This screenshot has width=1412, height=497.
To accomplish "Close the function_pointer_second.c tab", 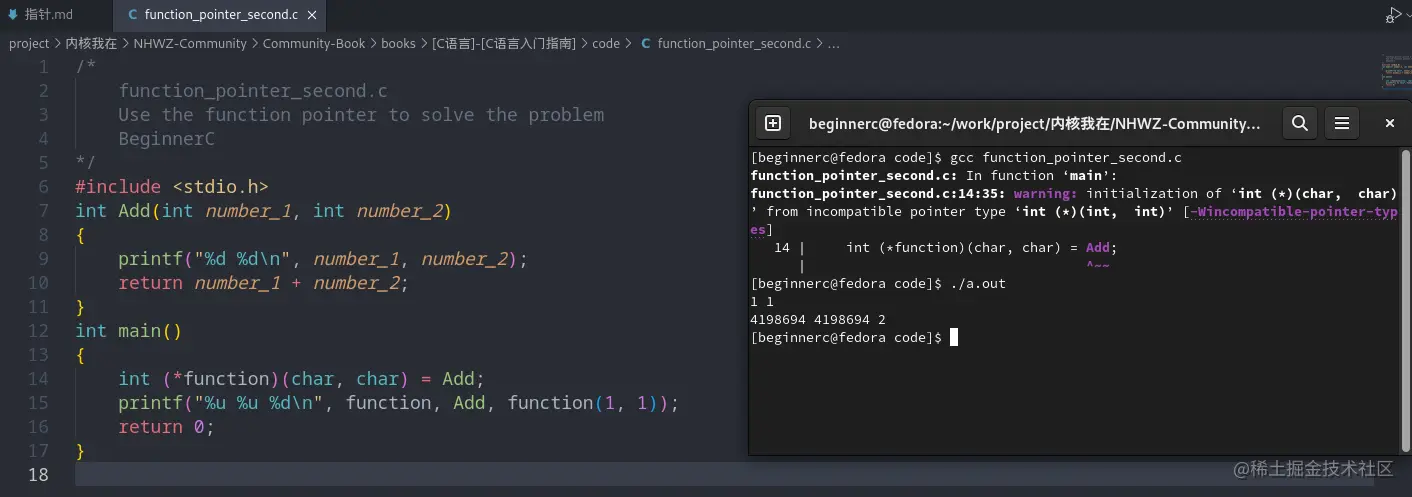I will coord(312,15).
